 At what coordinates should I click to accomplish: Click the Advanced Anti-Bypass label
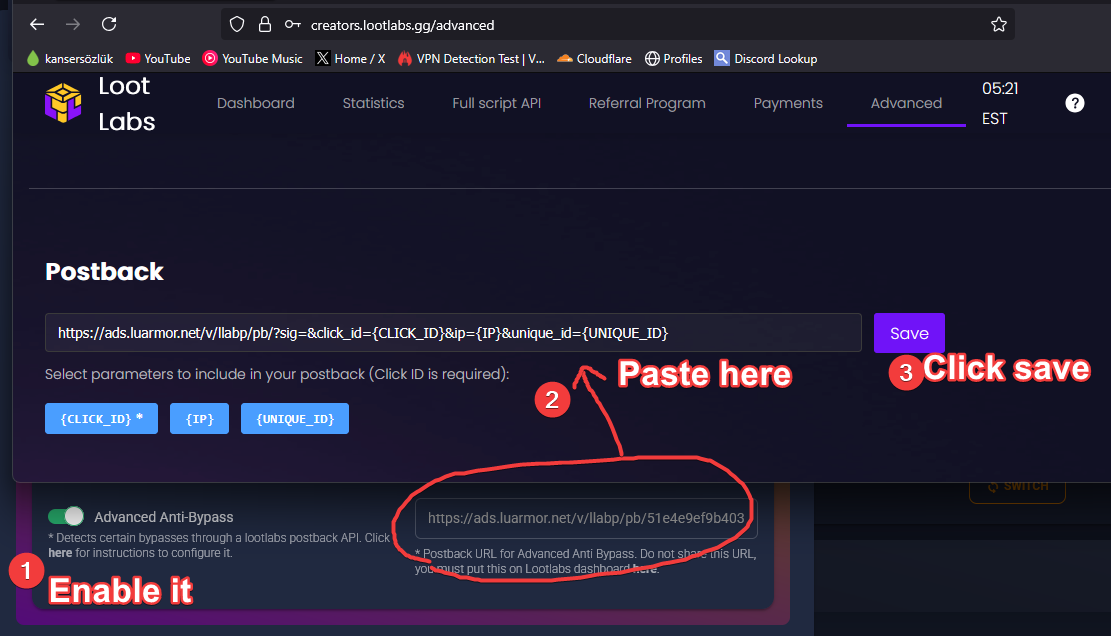(164, 517)
